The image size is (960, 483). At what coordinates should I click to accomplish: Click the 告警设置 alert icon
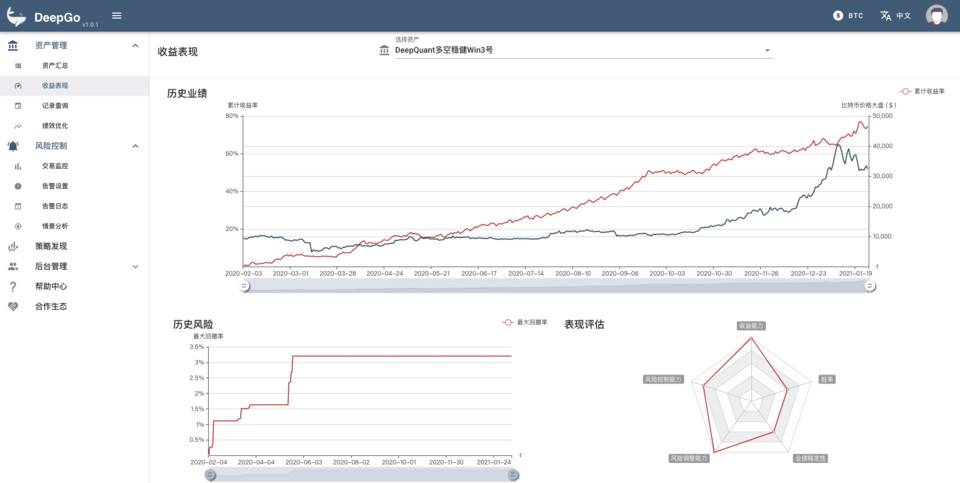pos(18,186)
